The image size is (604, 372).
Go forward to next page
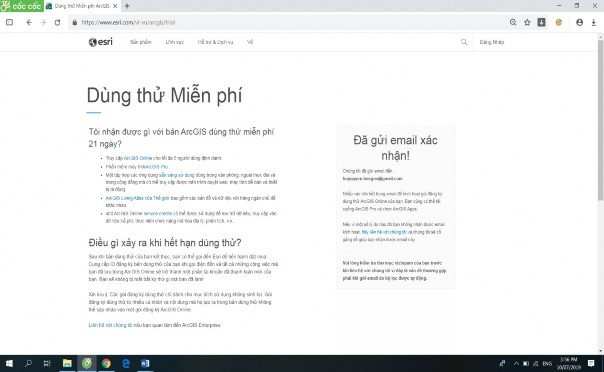[x=43, y=22]
